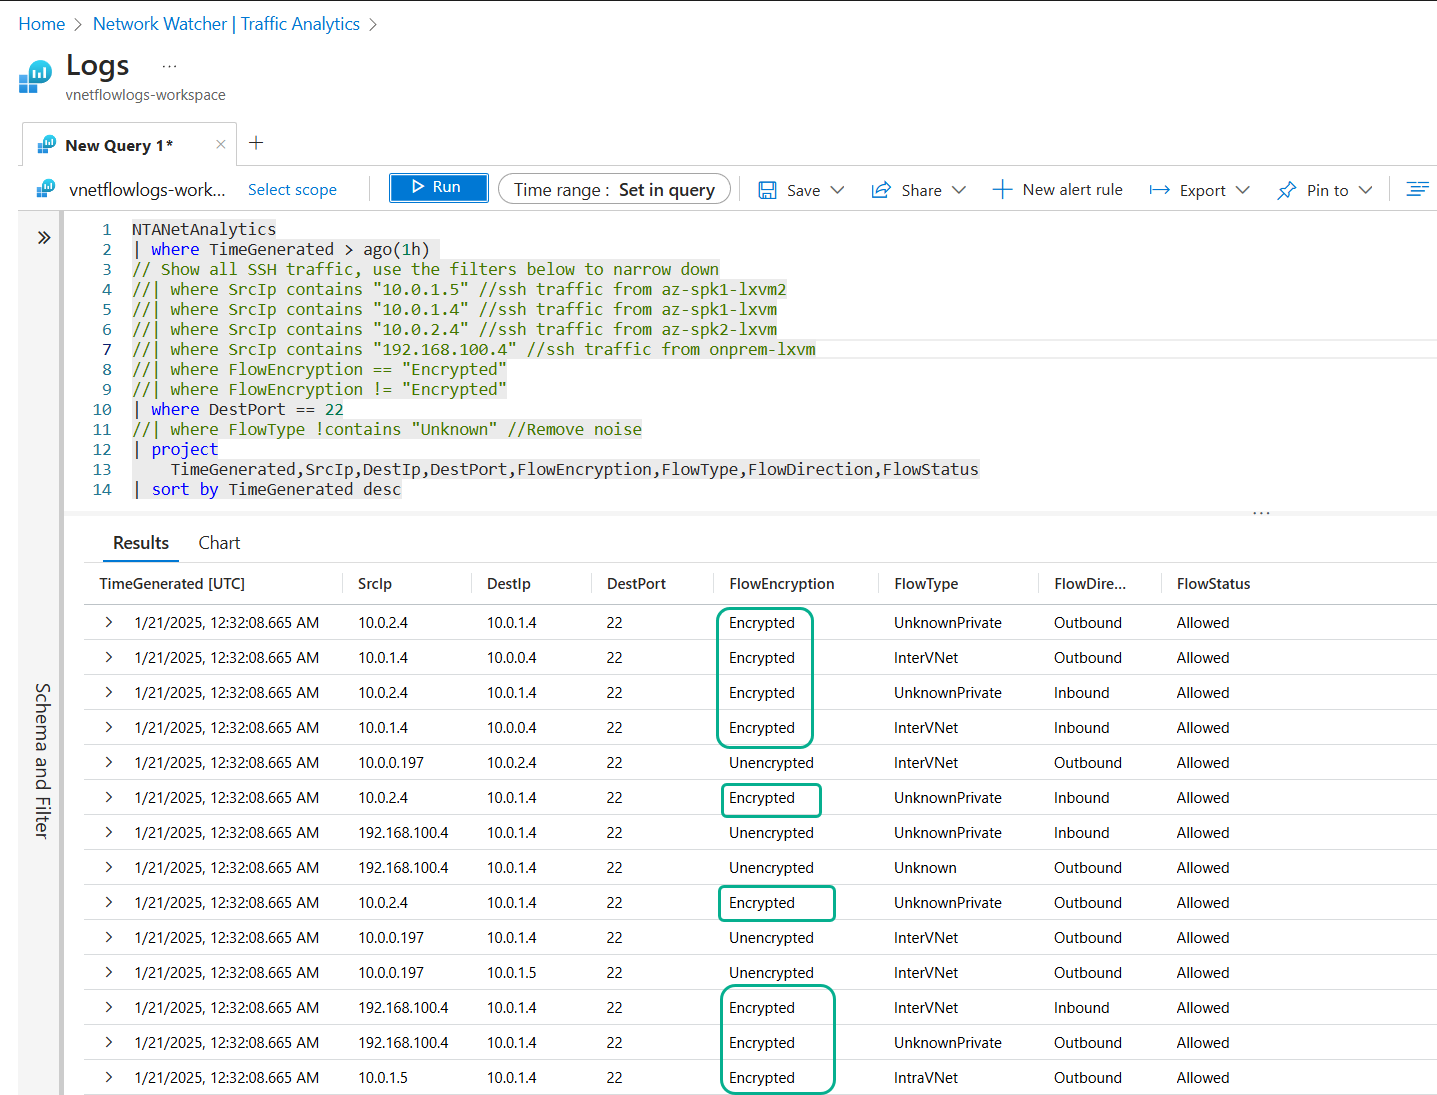Click the FlowDire... column header
Screen dimensions: 1437x1095
[x=1090, y=584]
